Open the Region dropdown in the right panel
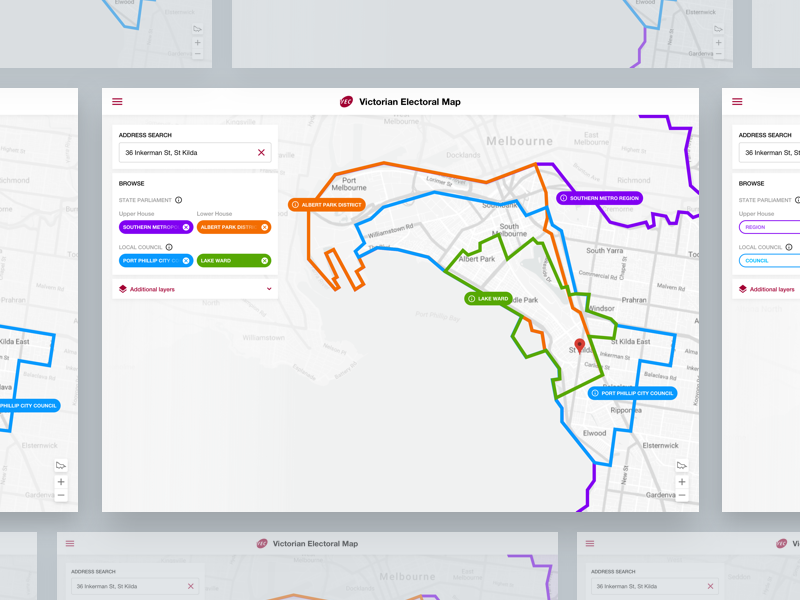 click(x=768, y=227)
